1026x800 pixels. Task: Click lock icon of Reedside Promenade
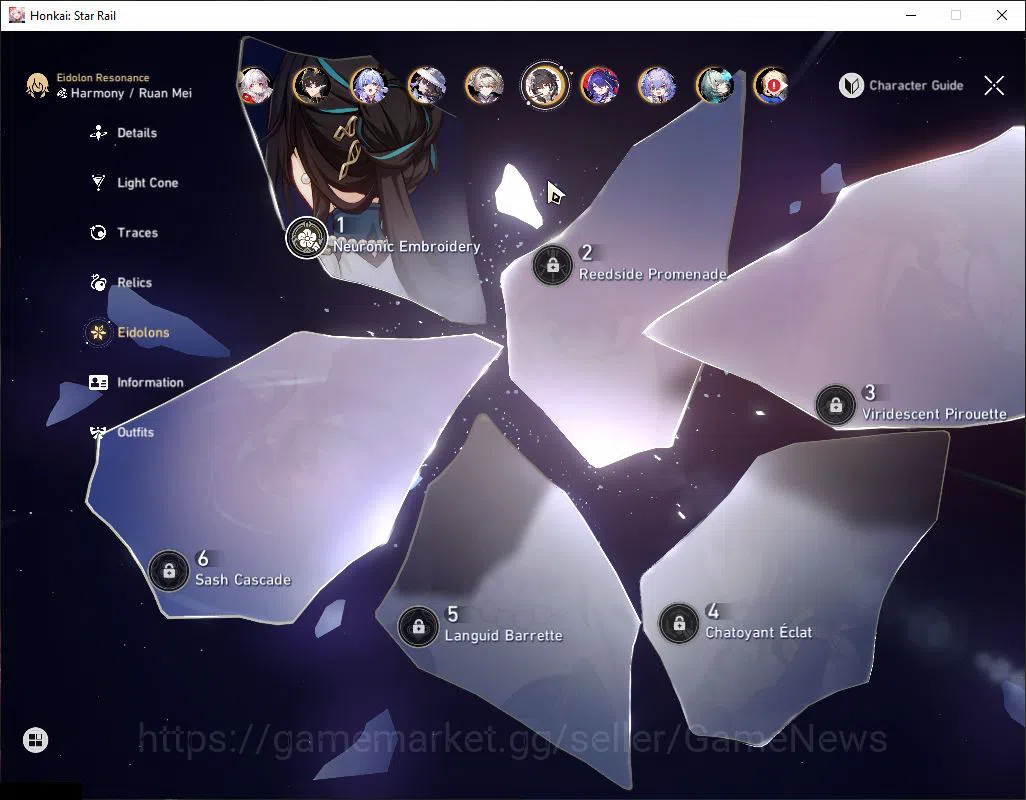click(552, 265)
